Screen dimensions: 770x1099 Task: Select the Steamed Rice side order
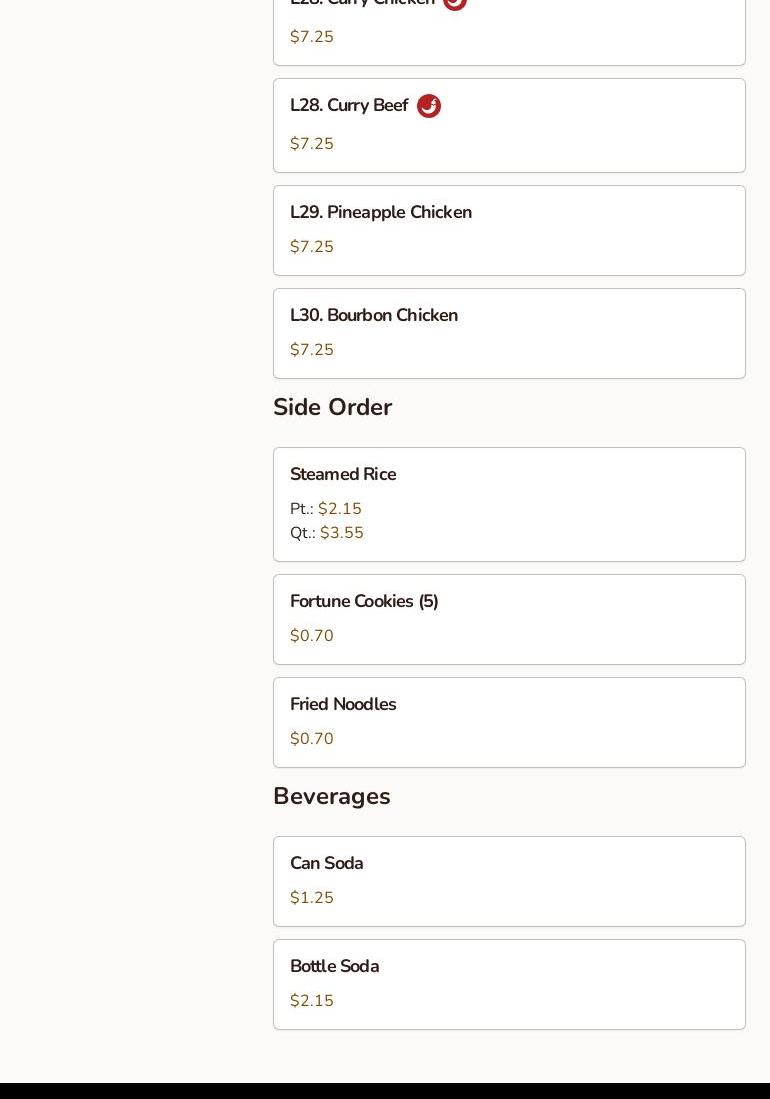coord(343,475)
